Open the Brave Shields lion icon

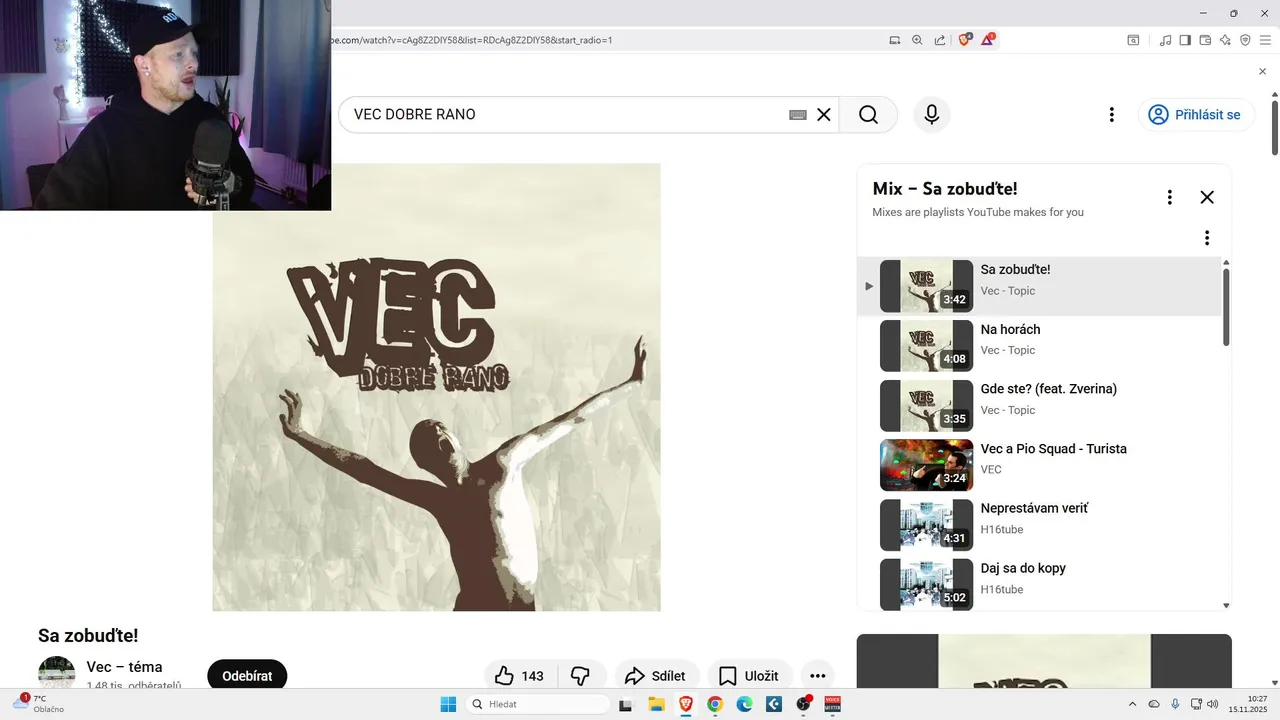pos(965,40)
